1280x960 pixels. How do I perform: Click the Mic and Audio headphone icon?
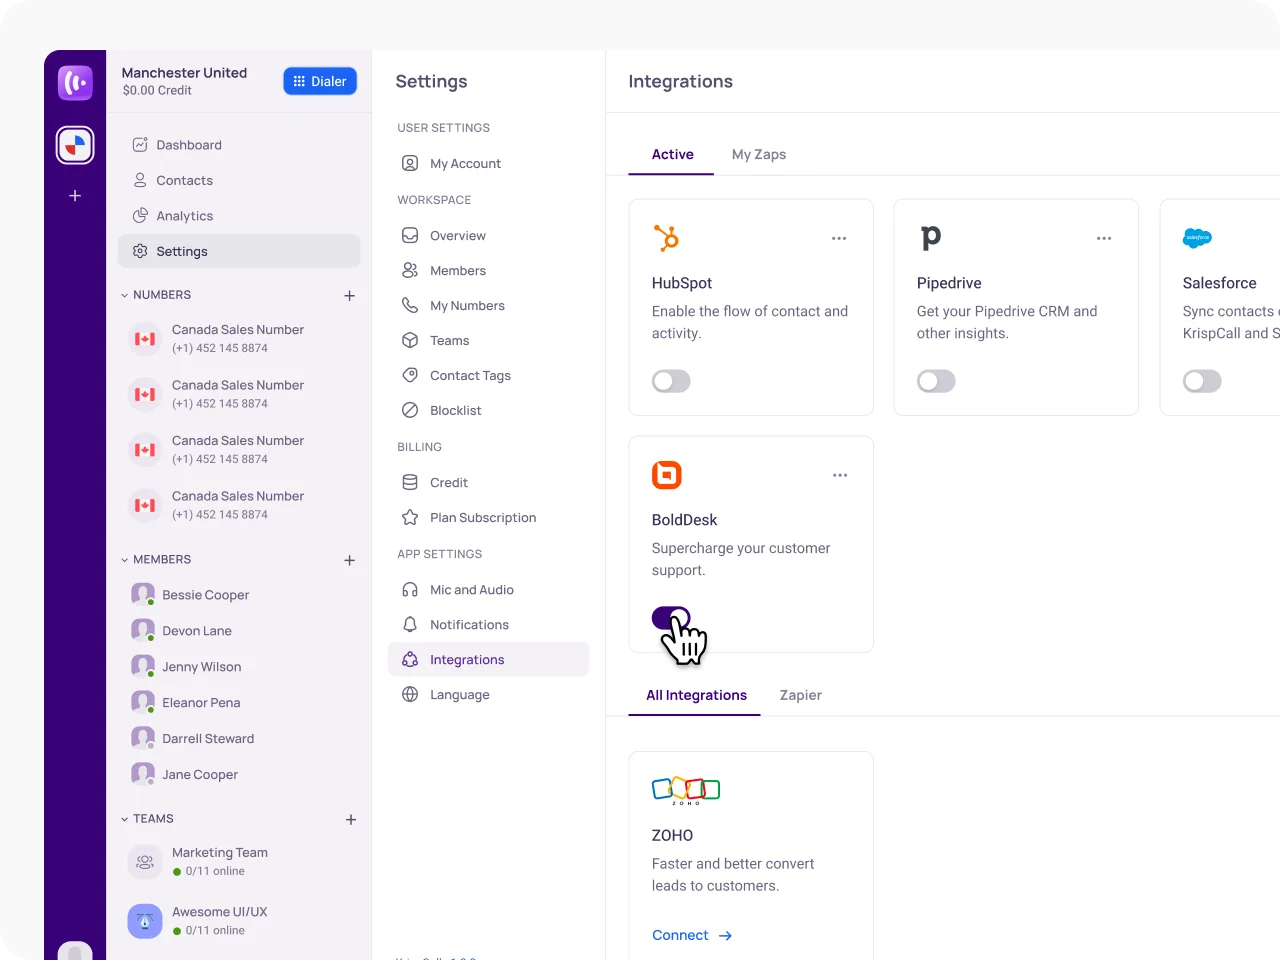410,590
